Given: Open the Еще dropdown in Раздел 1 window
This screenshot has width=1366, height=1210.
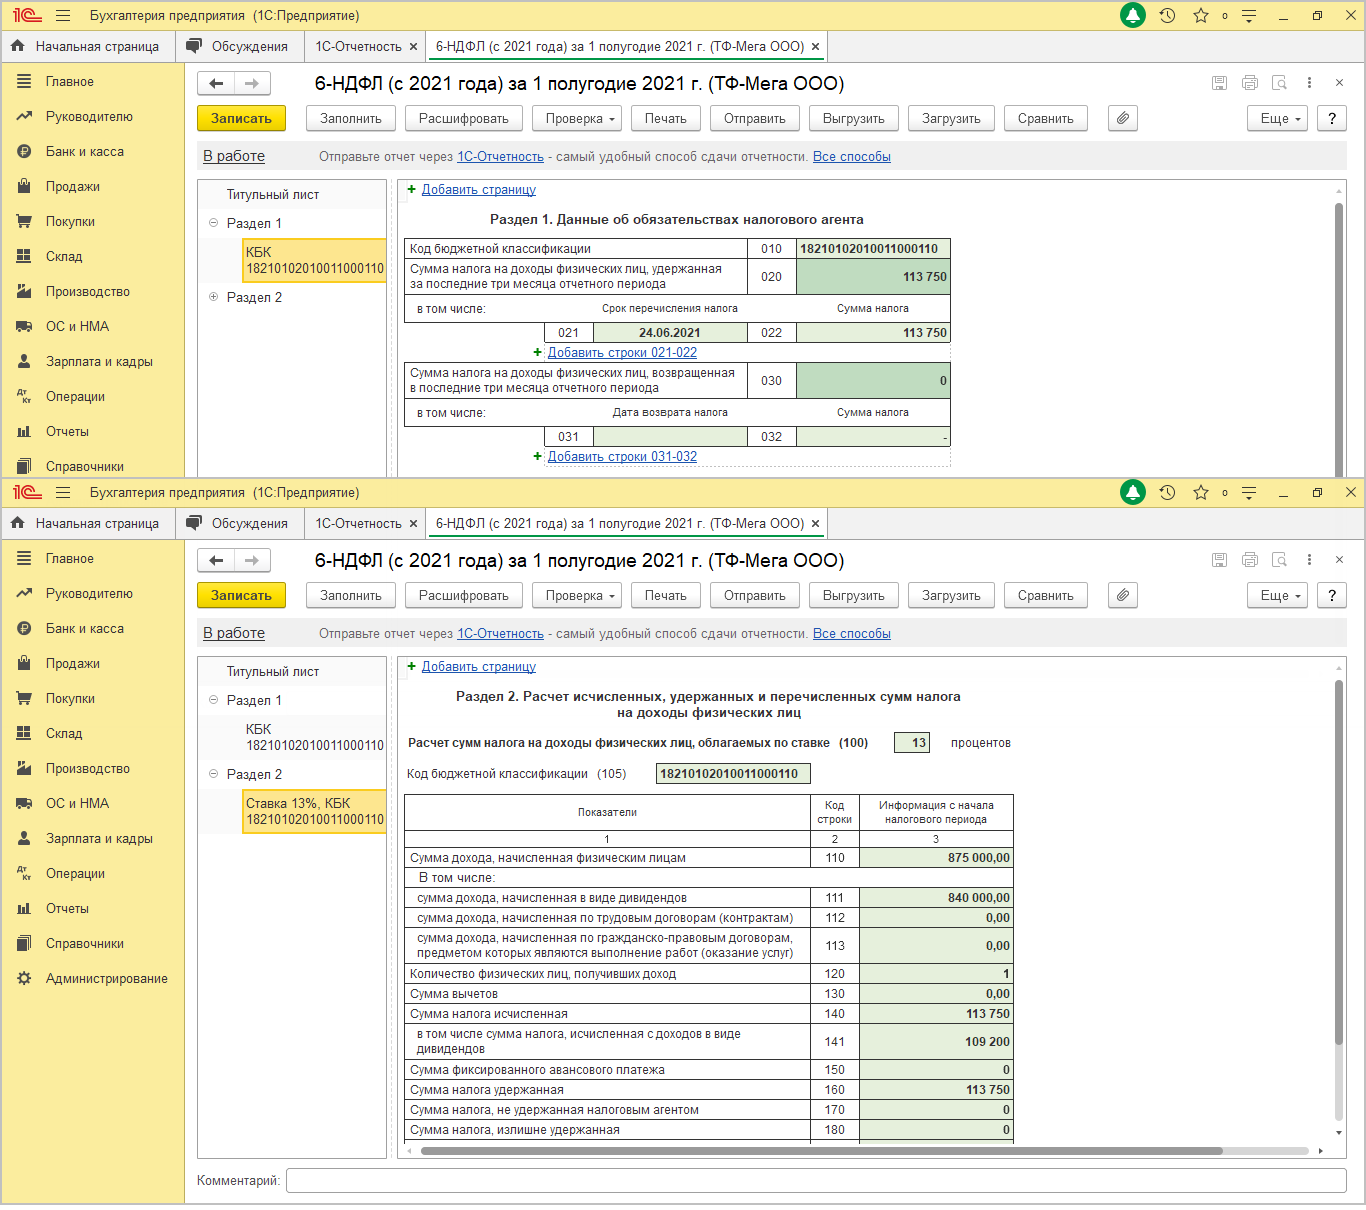Looking at the screenshot, I should click(x=1277, y=118).
